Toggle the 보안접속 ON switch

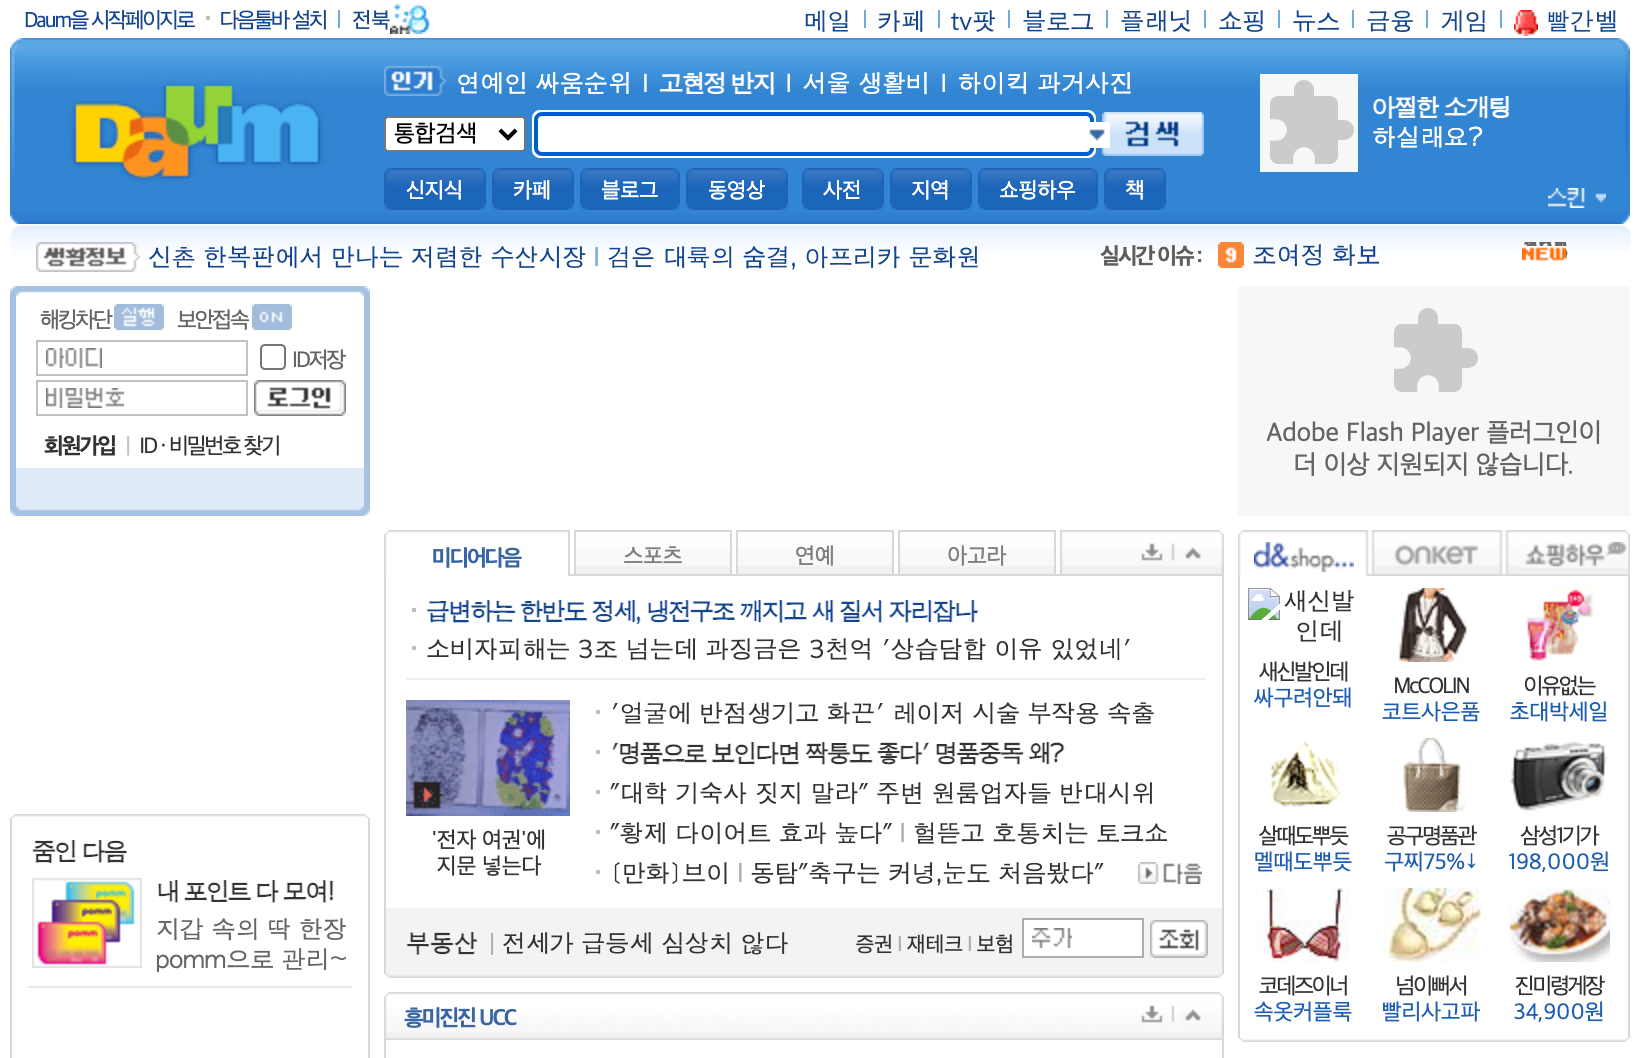271,317
